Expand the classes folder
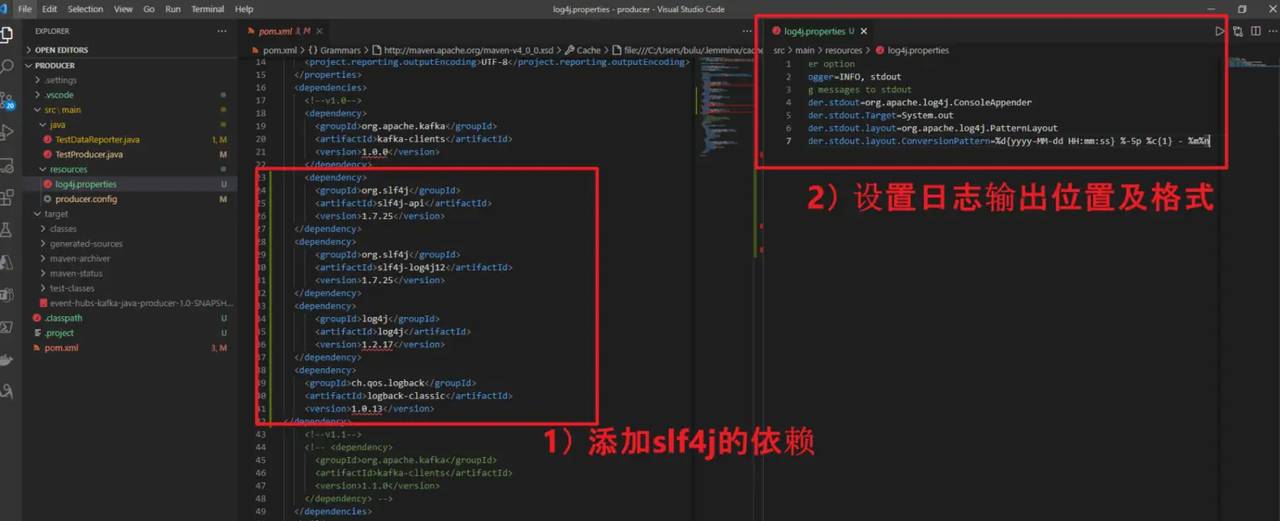1280x521 pixels. pyautogui.click(x=128, y=229)
